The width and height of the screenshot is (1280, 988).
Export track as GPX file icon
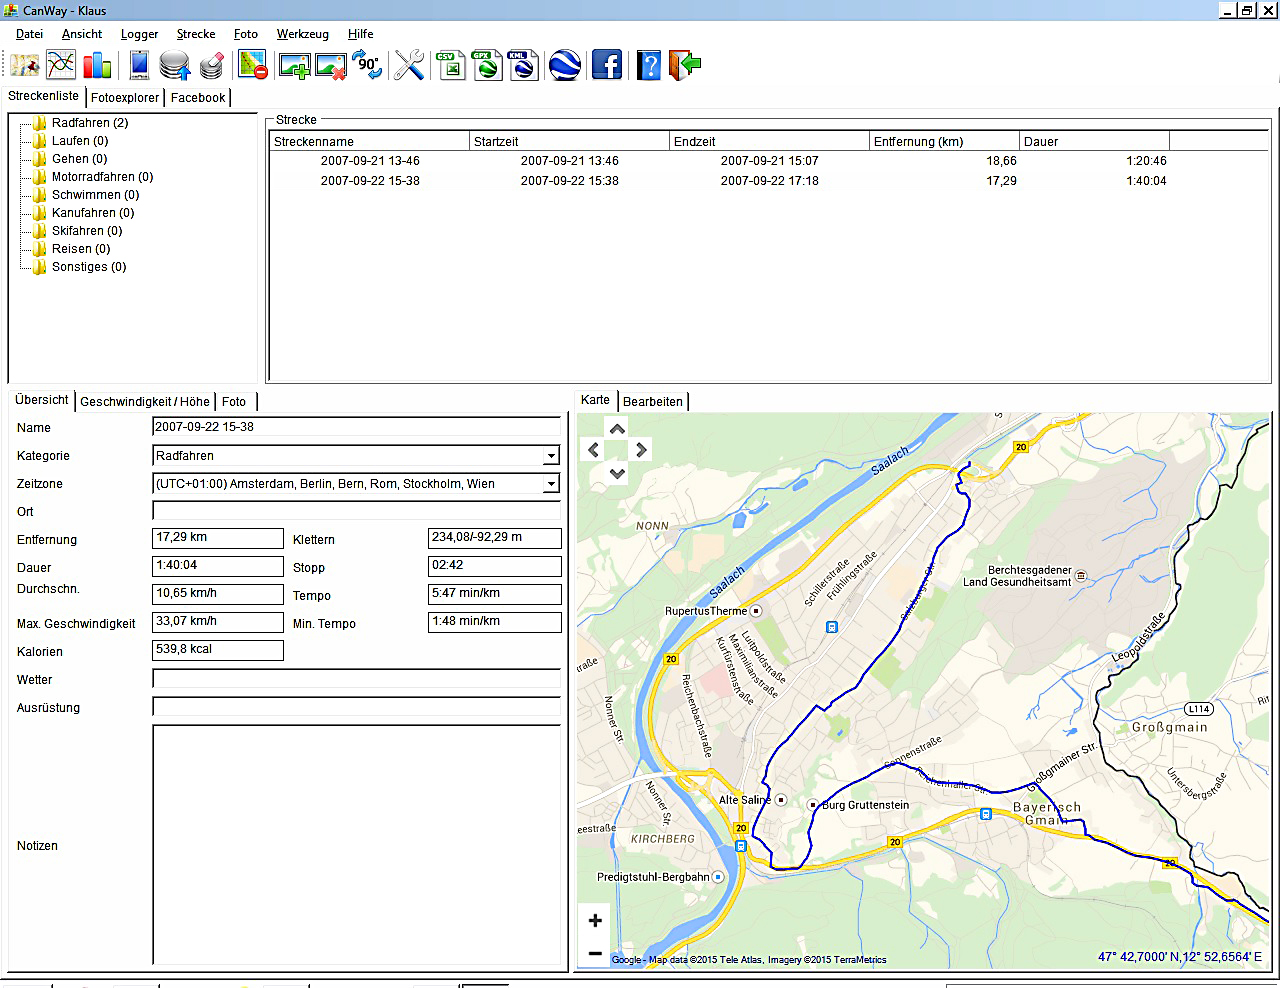pyautogui.click(x=488, y=66)
